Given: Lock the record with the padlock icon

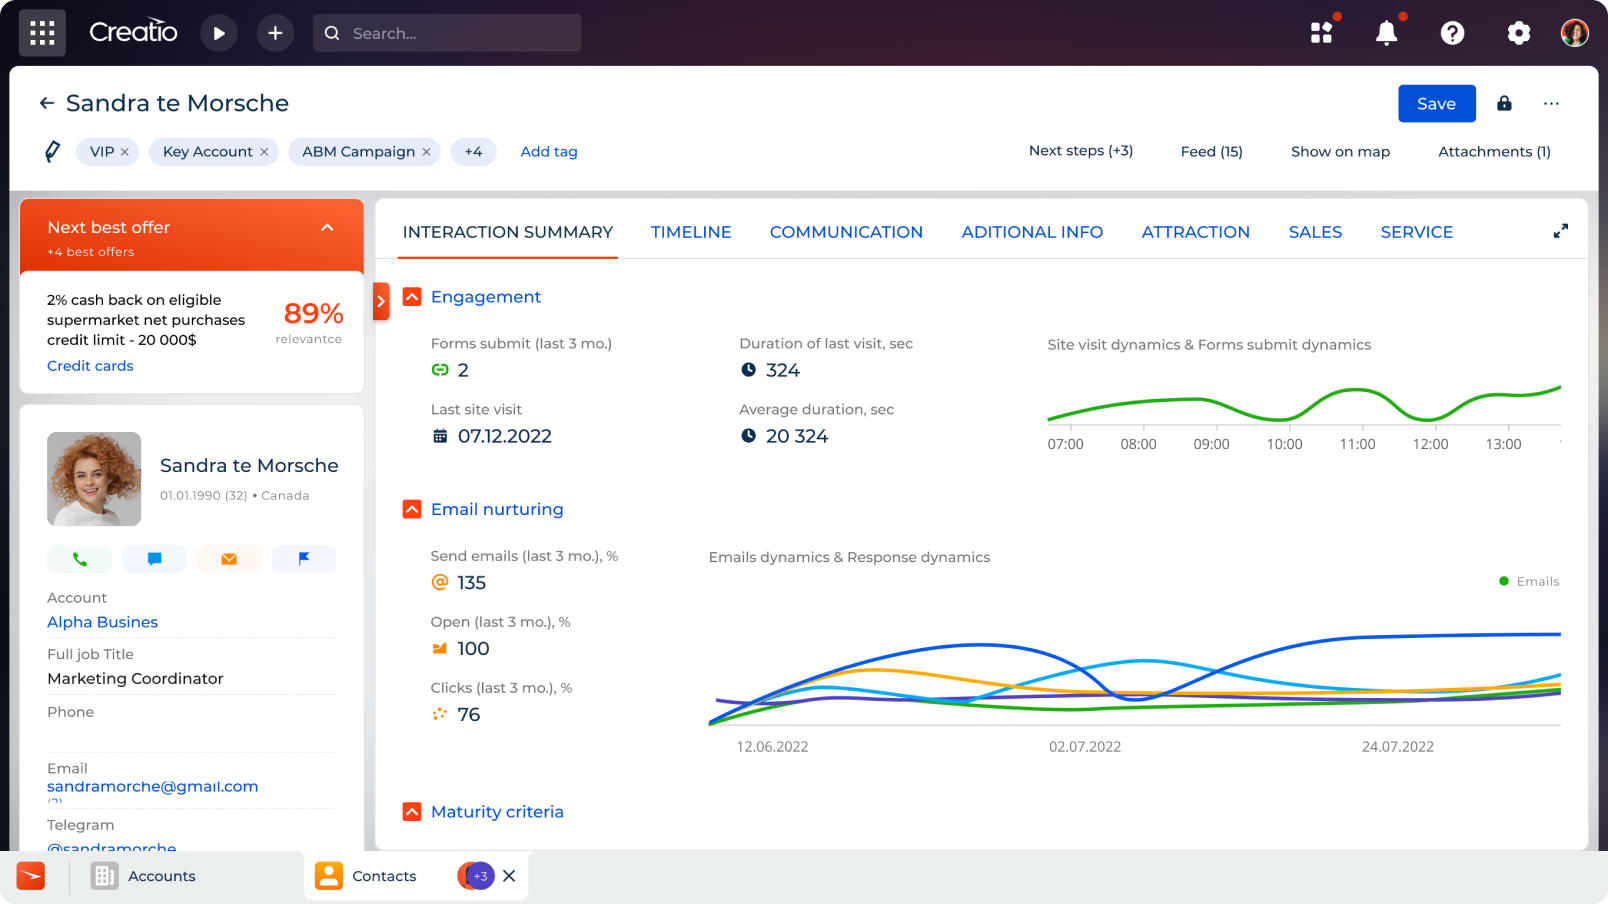Looking at the screenshot, I should pyautogui.click(x=1504, y=103).
